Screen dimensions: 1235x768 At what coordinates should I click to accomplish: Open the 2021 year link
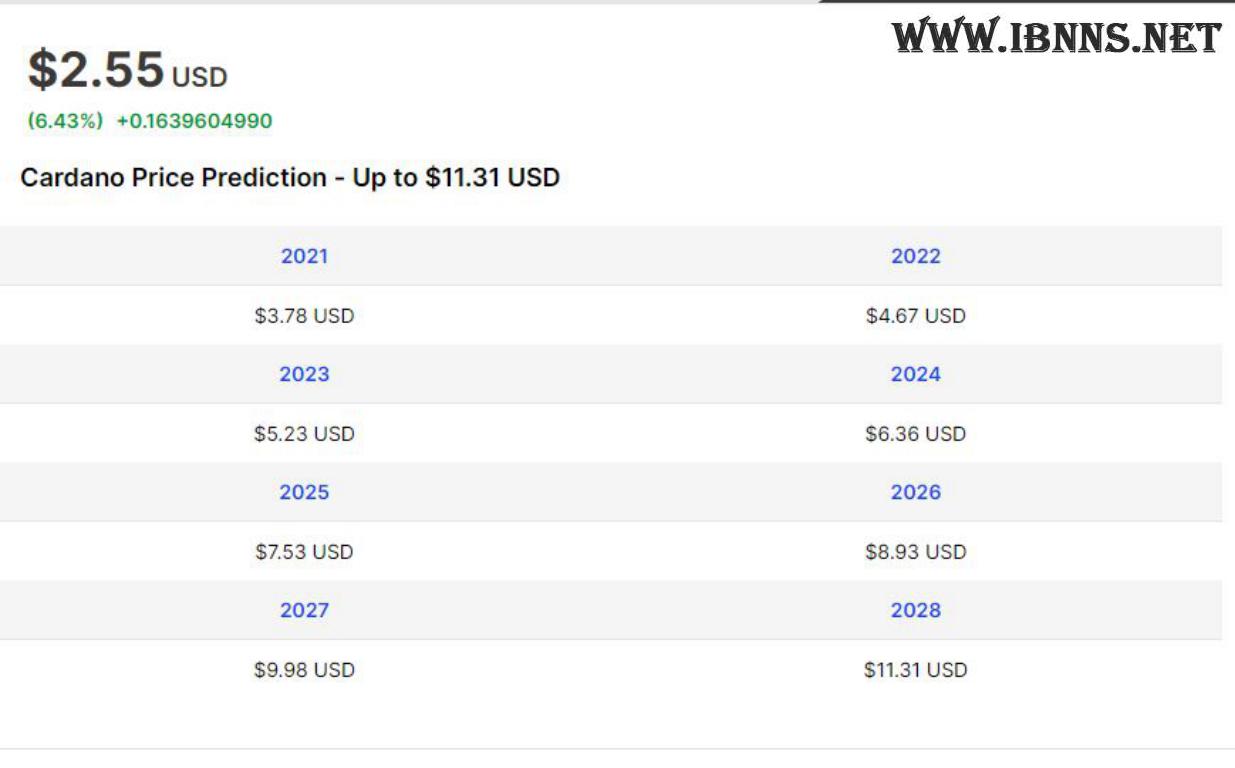click(304, 256)
